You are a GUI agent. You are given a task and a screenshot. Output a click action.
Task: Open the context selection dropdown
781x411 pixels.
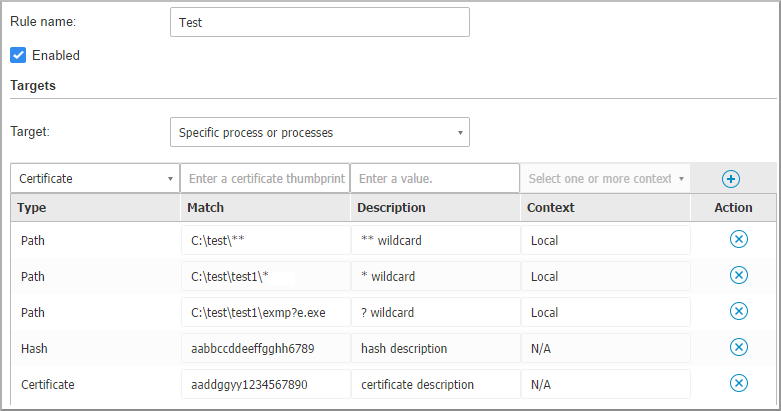pos(605,179)
